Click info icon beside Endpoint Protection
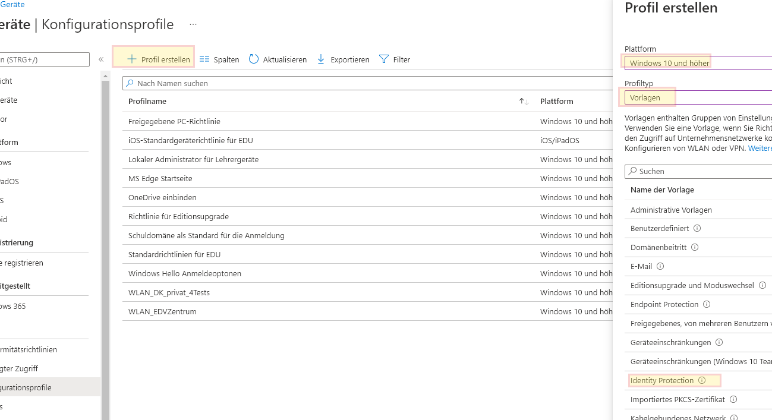This screenshot has width=772, height=420. (705, 304)
